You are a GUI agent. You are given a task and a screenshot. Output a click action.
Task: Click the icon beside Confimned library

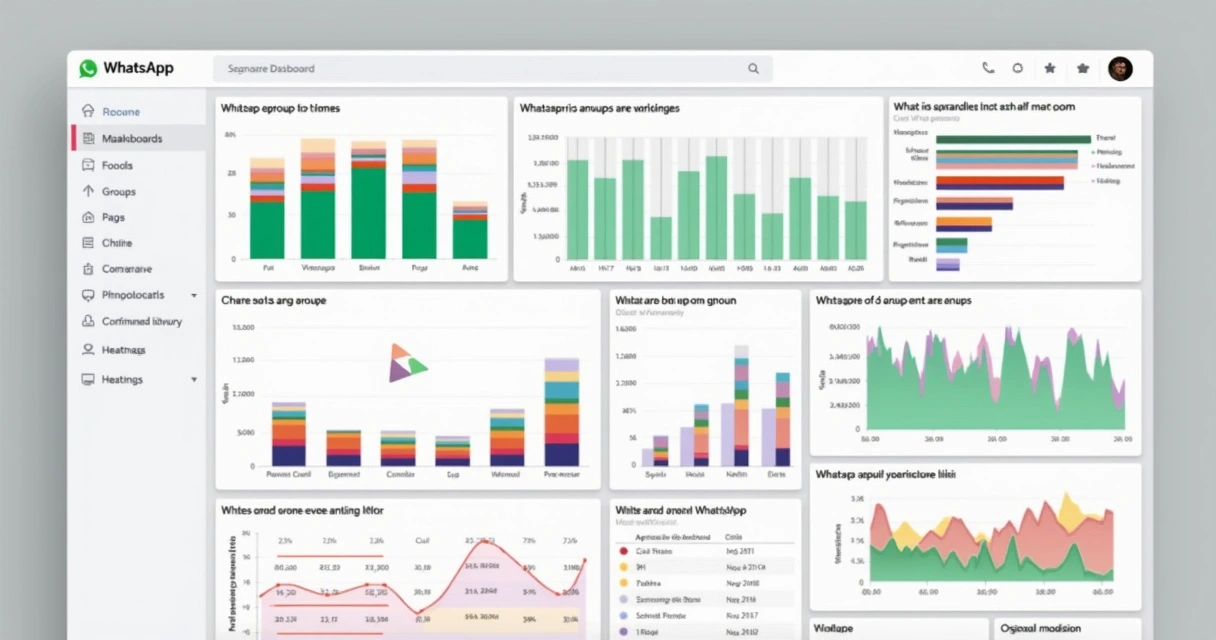tap(88, 322)
